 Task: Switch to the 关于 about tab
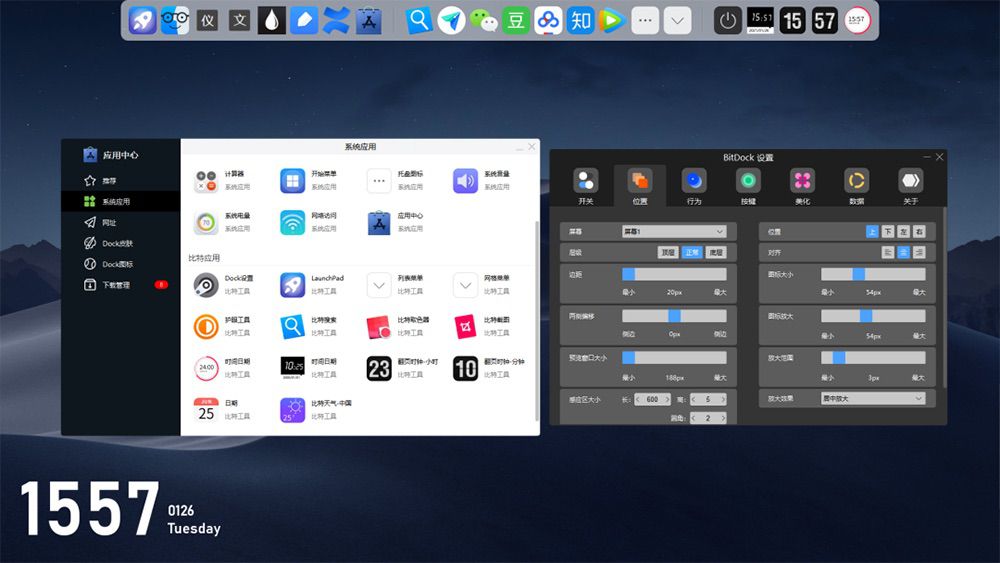pos(911,186)
